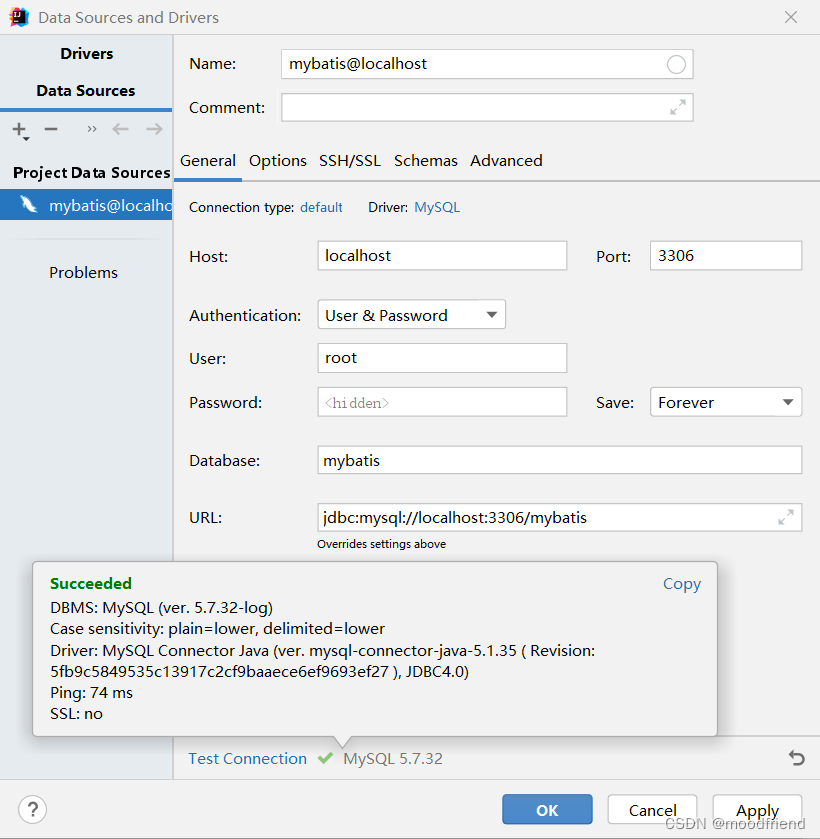This screenshot has width=820, height=839.
Task: Open help with question mark button
Action: pyautogui.click(x=32, y=810)
